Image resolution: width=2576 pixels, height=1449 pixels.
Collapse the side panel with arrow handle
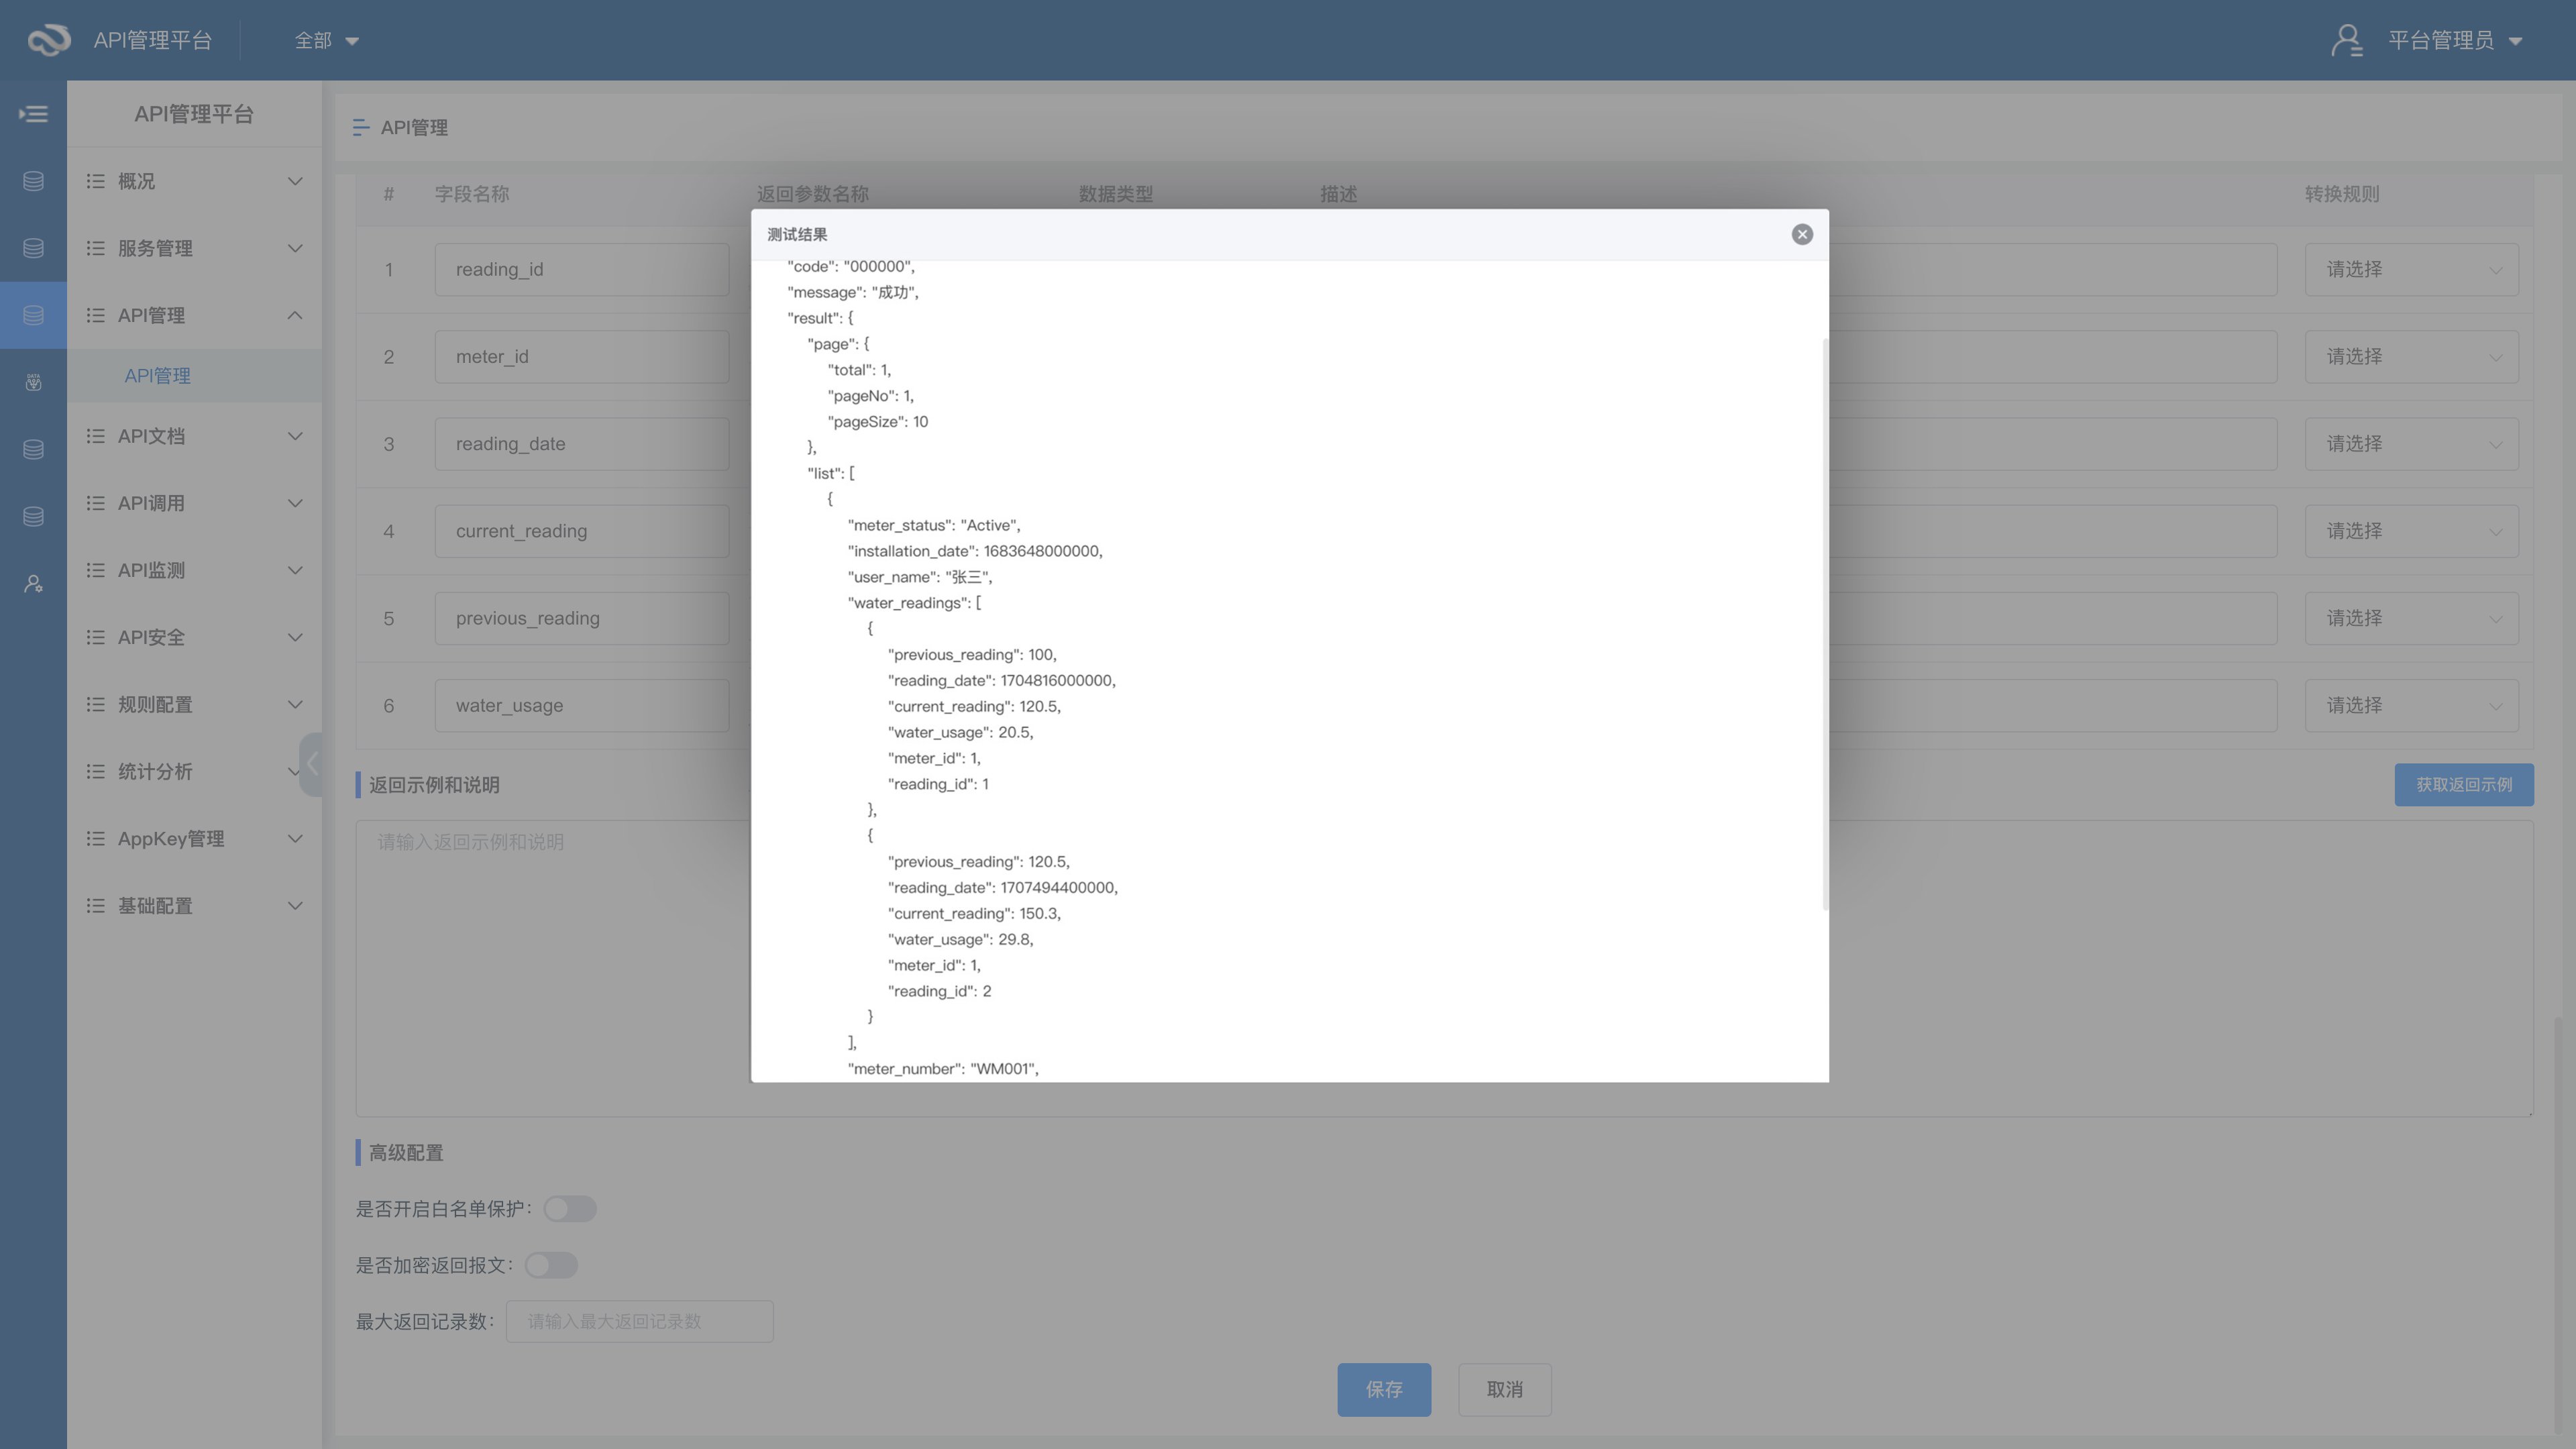click(311, 765)
